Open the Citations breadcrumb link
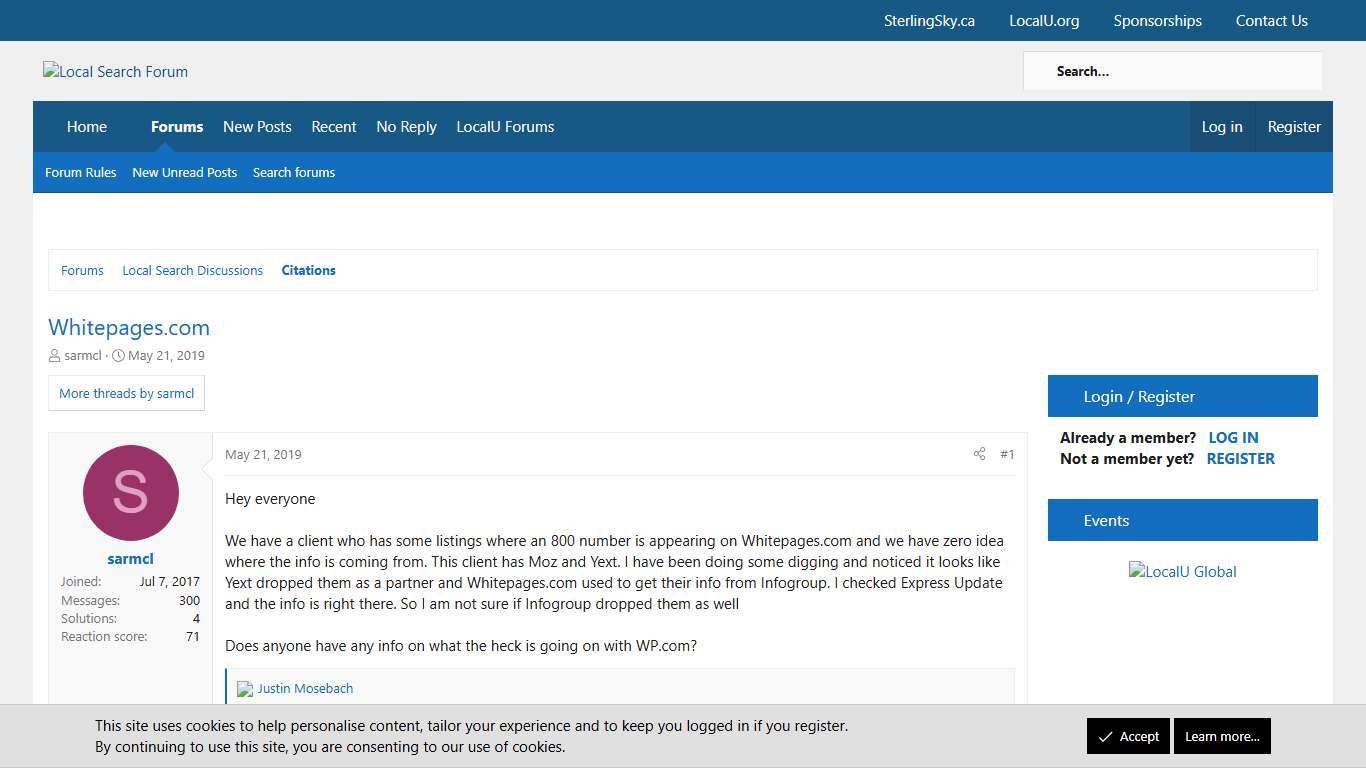Viewport: 1366px width, 768px height. tap(308, 270)
